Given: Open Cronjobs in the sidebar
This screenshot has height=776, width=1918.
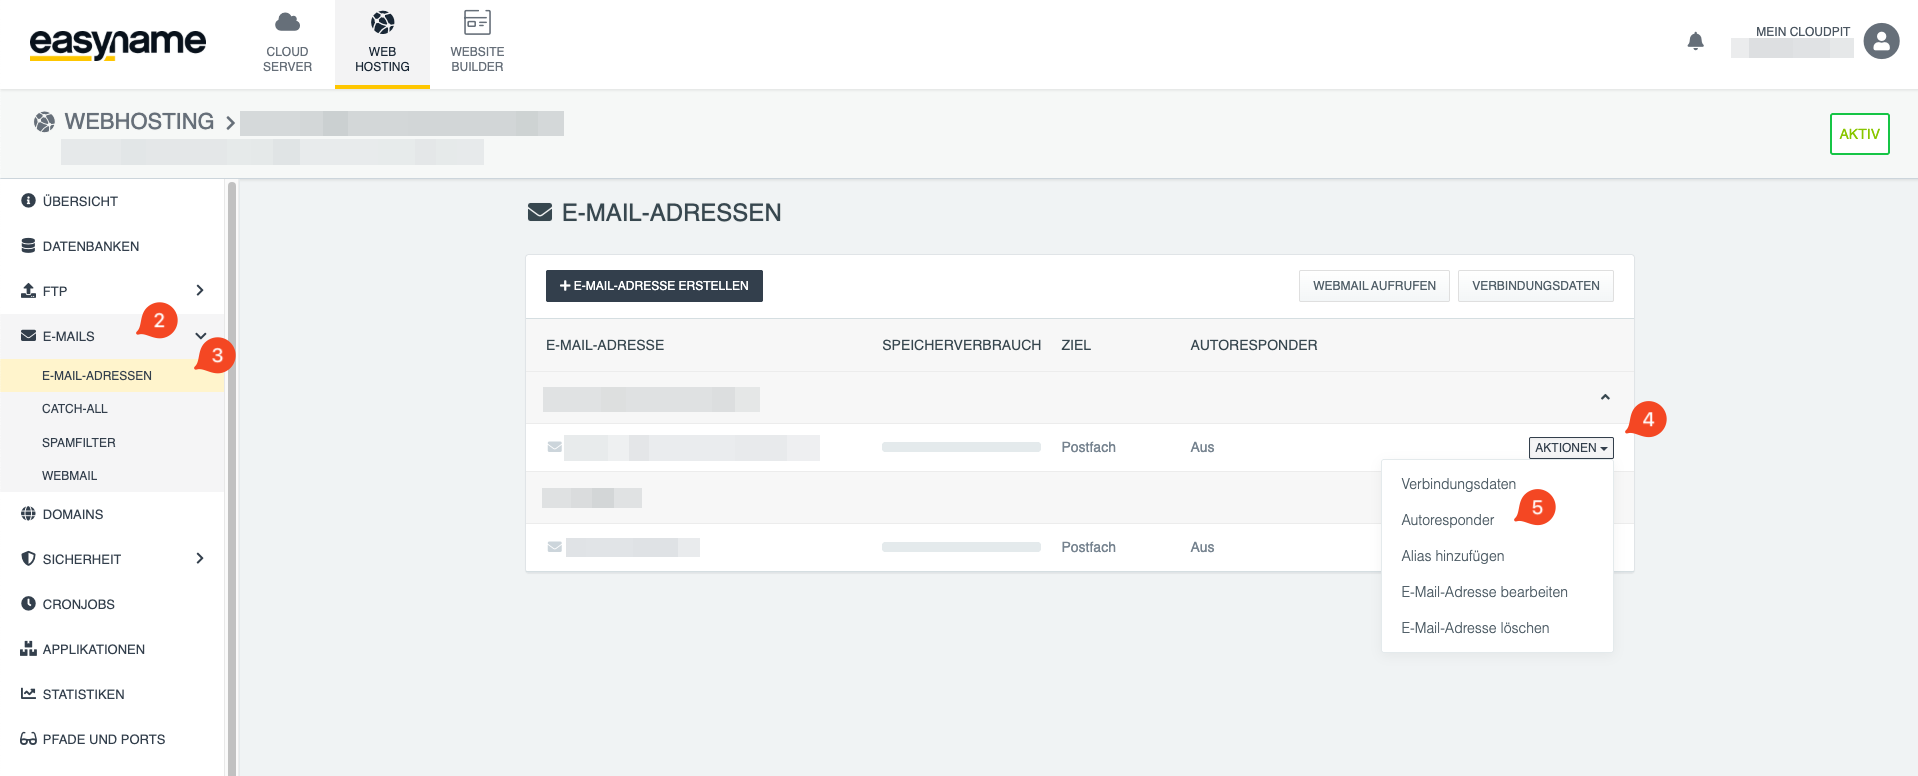Looking at the screenshot, I should [x=78, y=604].
